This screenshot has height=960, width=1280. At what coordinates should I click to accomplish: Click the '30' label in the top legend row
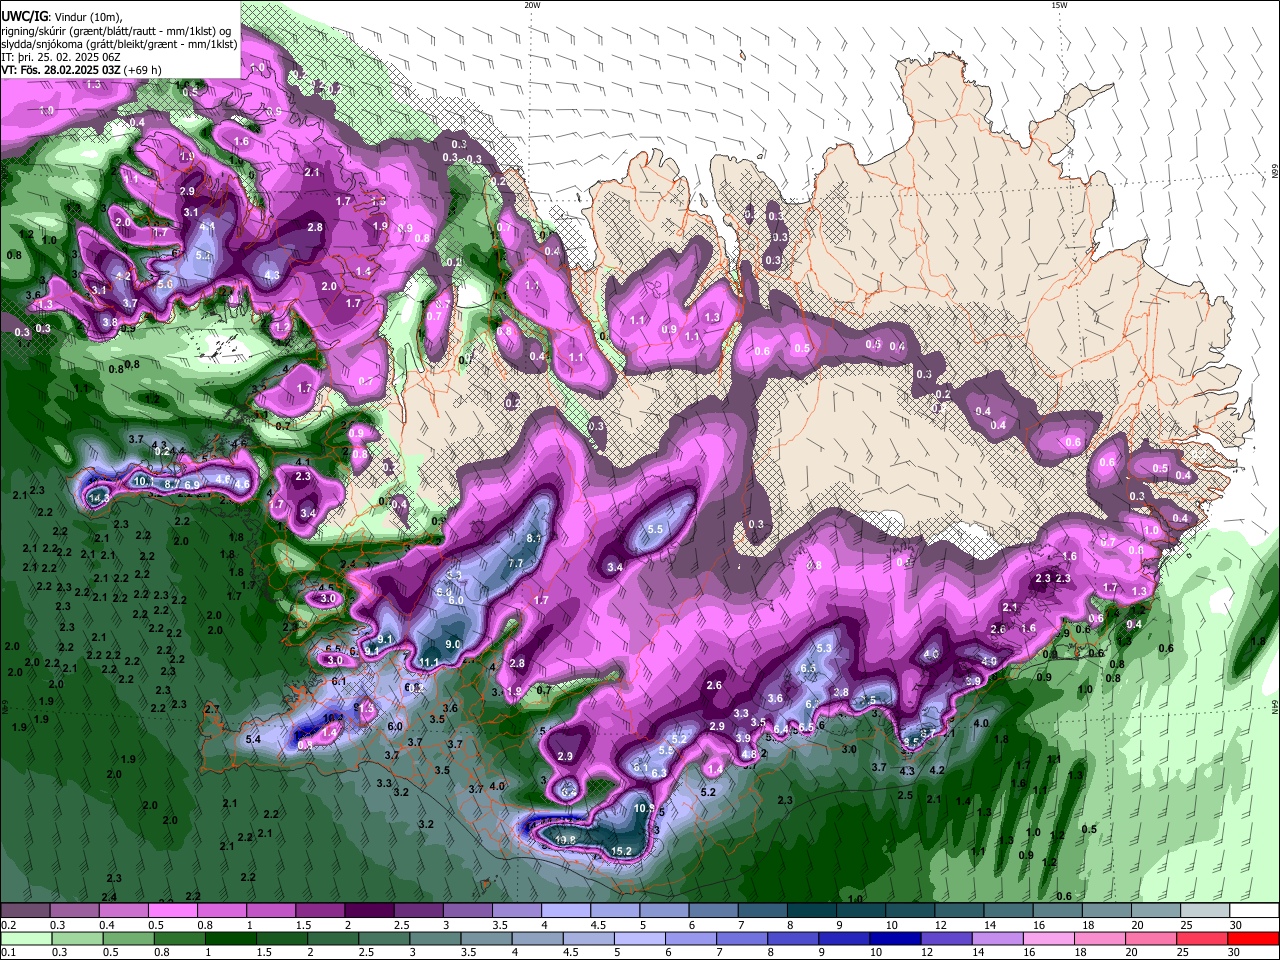(x=1235, y=925)
